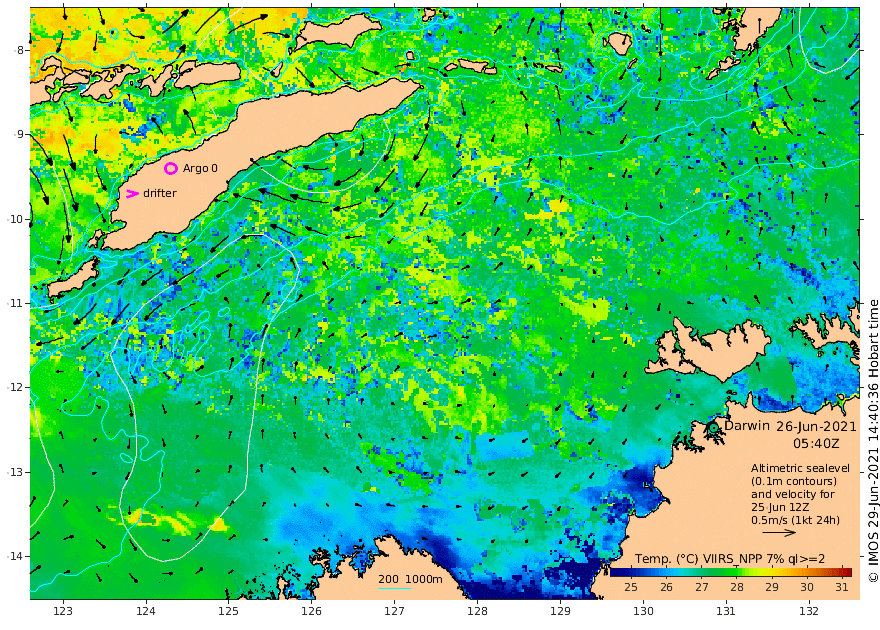Click the "Darwin" city label
This screenshot has height=630, width=880.
pos(747,425)
